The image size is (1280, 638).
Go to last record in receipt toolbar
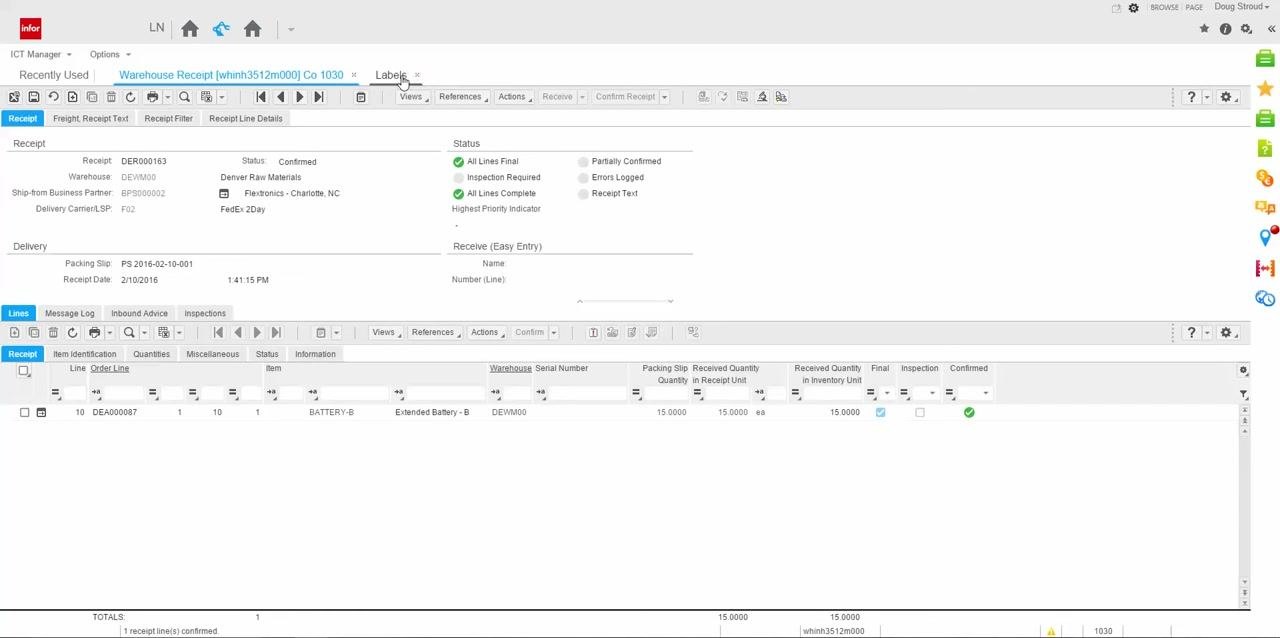click(x=318, y=97)
